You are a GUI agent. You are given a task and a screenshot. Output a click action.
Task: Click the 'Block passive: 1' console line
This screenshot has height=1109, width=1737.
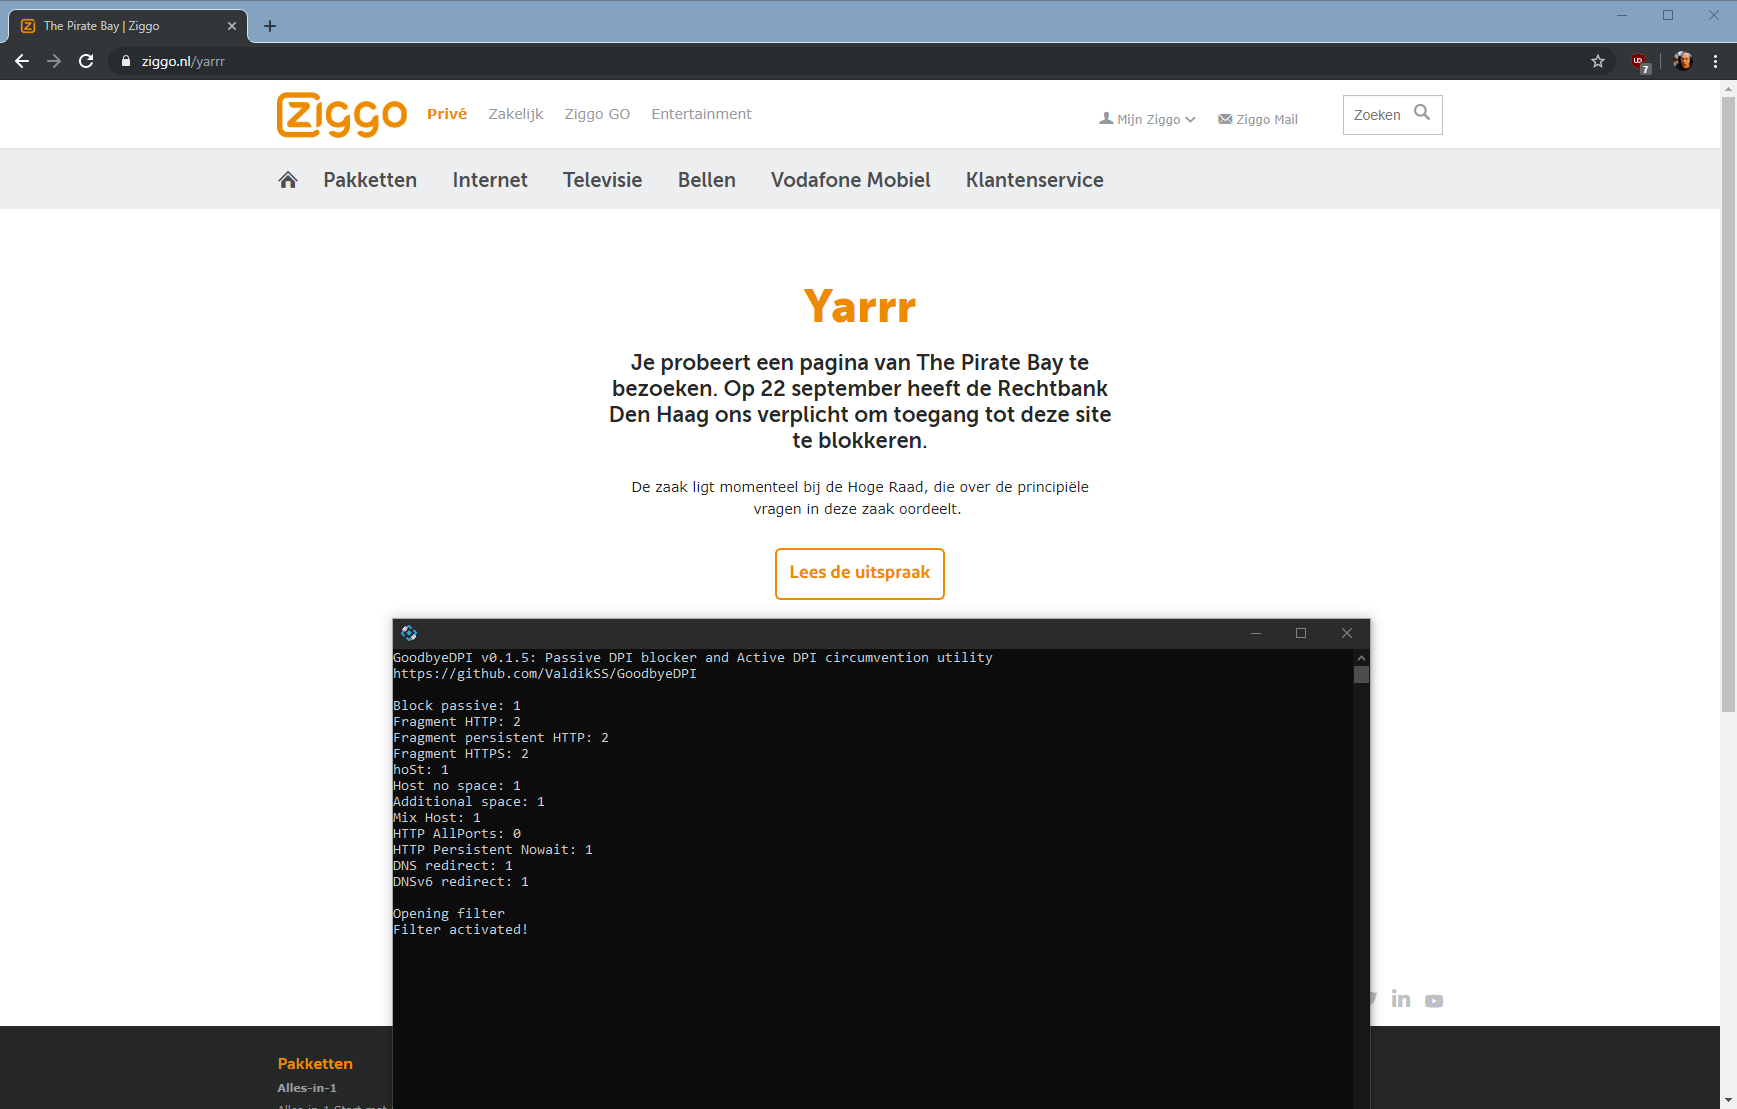click(457, 706)
